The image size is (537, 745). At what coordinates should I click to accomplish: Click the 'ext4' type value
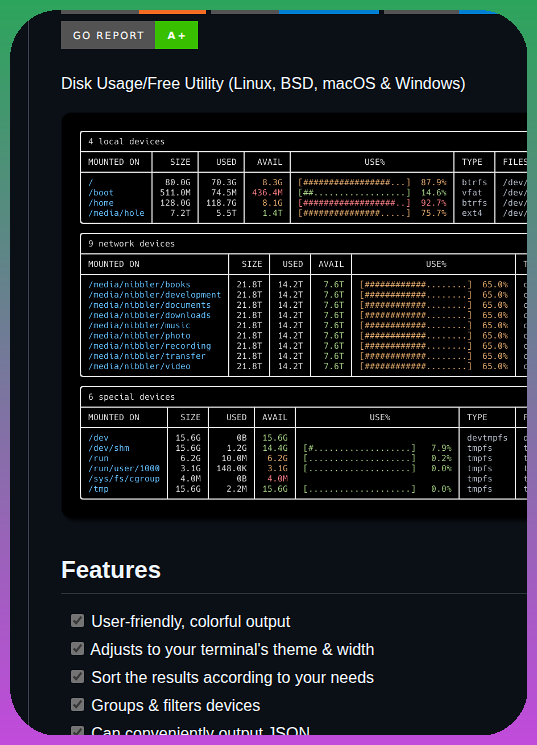point(472,213)
